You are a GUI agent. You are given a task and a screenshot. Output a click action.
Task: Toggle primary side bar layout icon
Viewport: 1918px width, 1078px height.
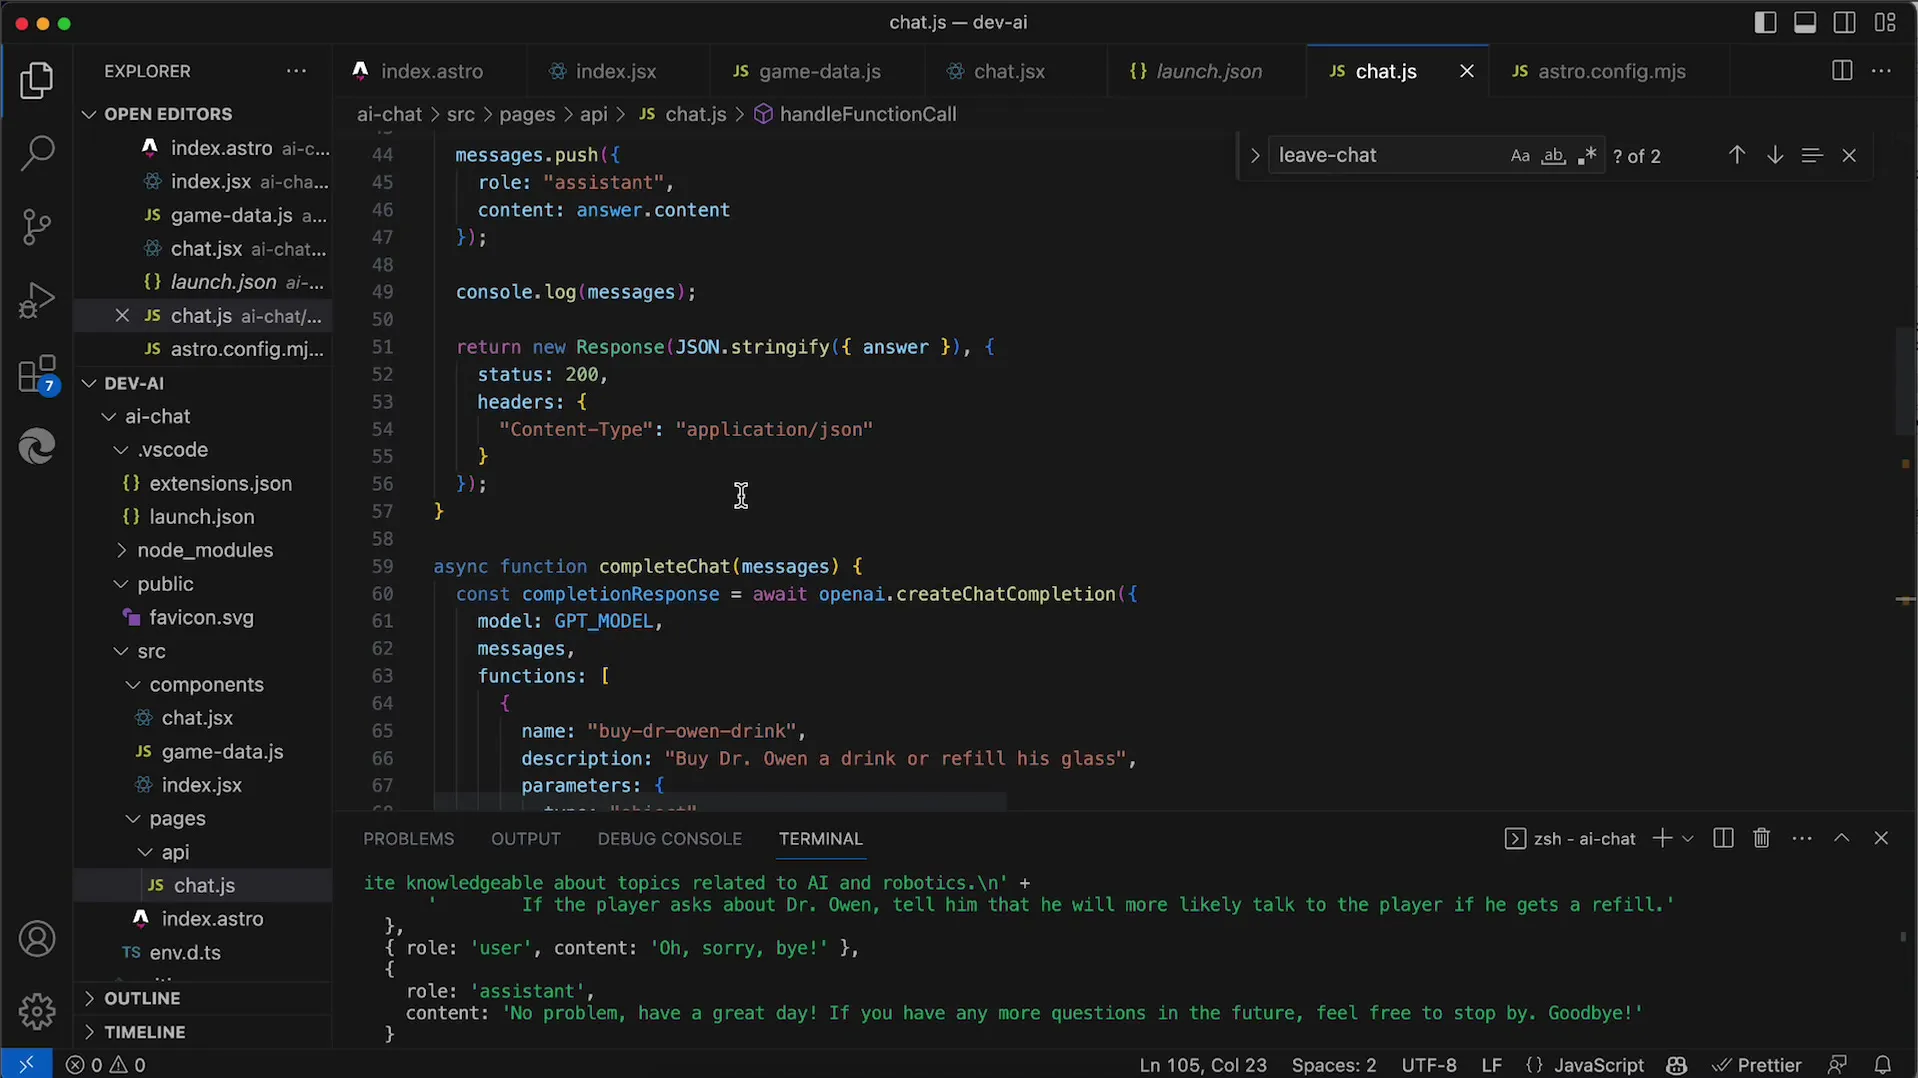[x=1765, y=22]
